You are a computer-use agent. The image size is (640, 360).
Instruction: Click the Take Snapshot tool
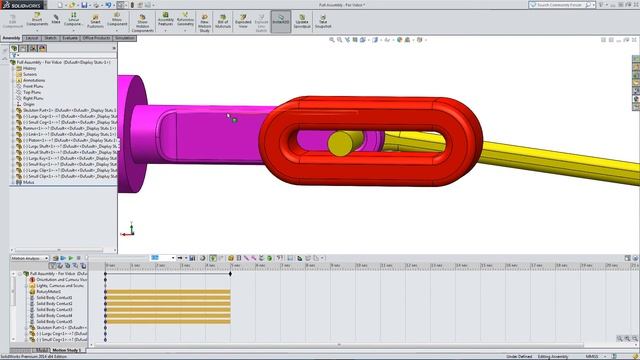pyautogui.click(x=323, y=21)
